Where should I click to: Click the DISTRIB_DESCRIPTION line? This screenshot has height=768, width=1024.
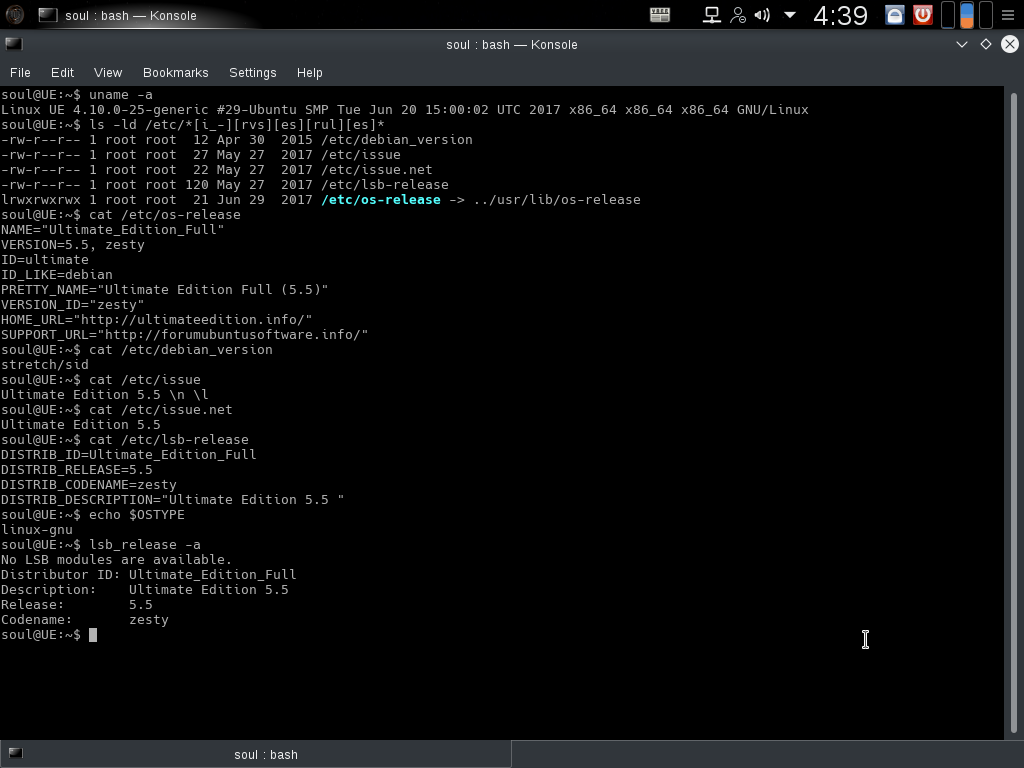172,500
